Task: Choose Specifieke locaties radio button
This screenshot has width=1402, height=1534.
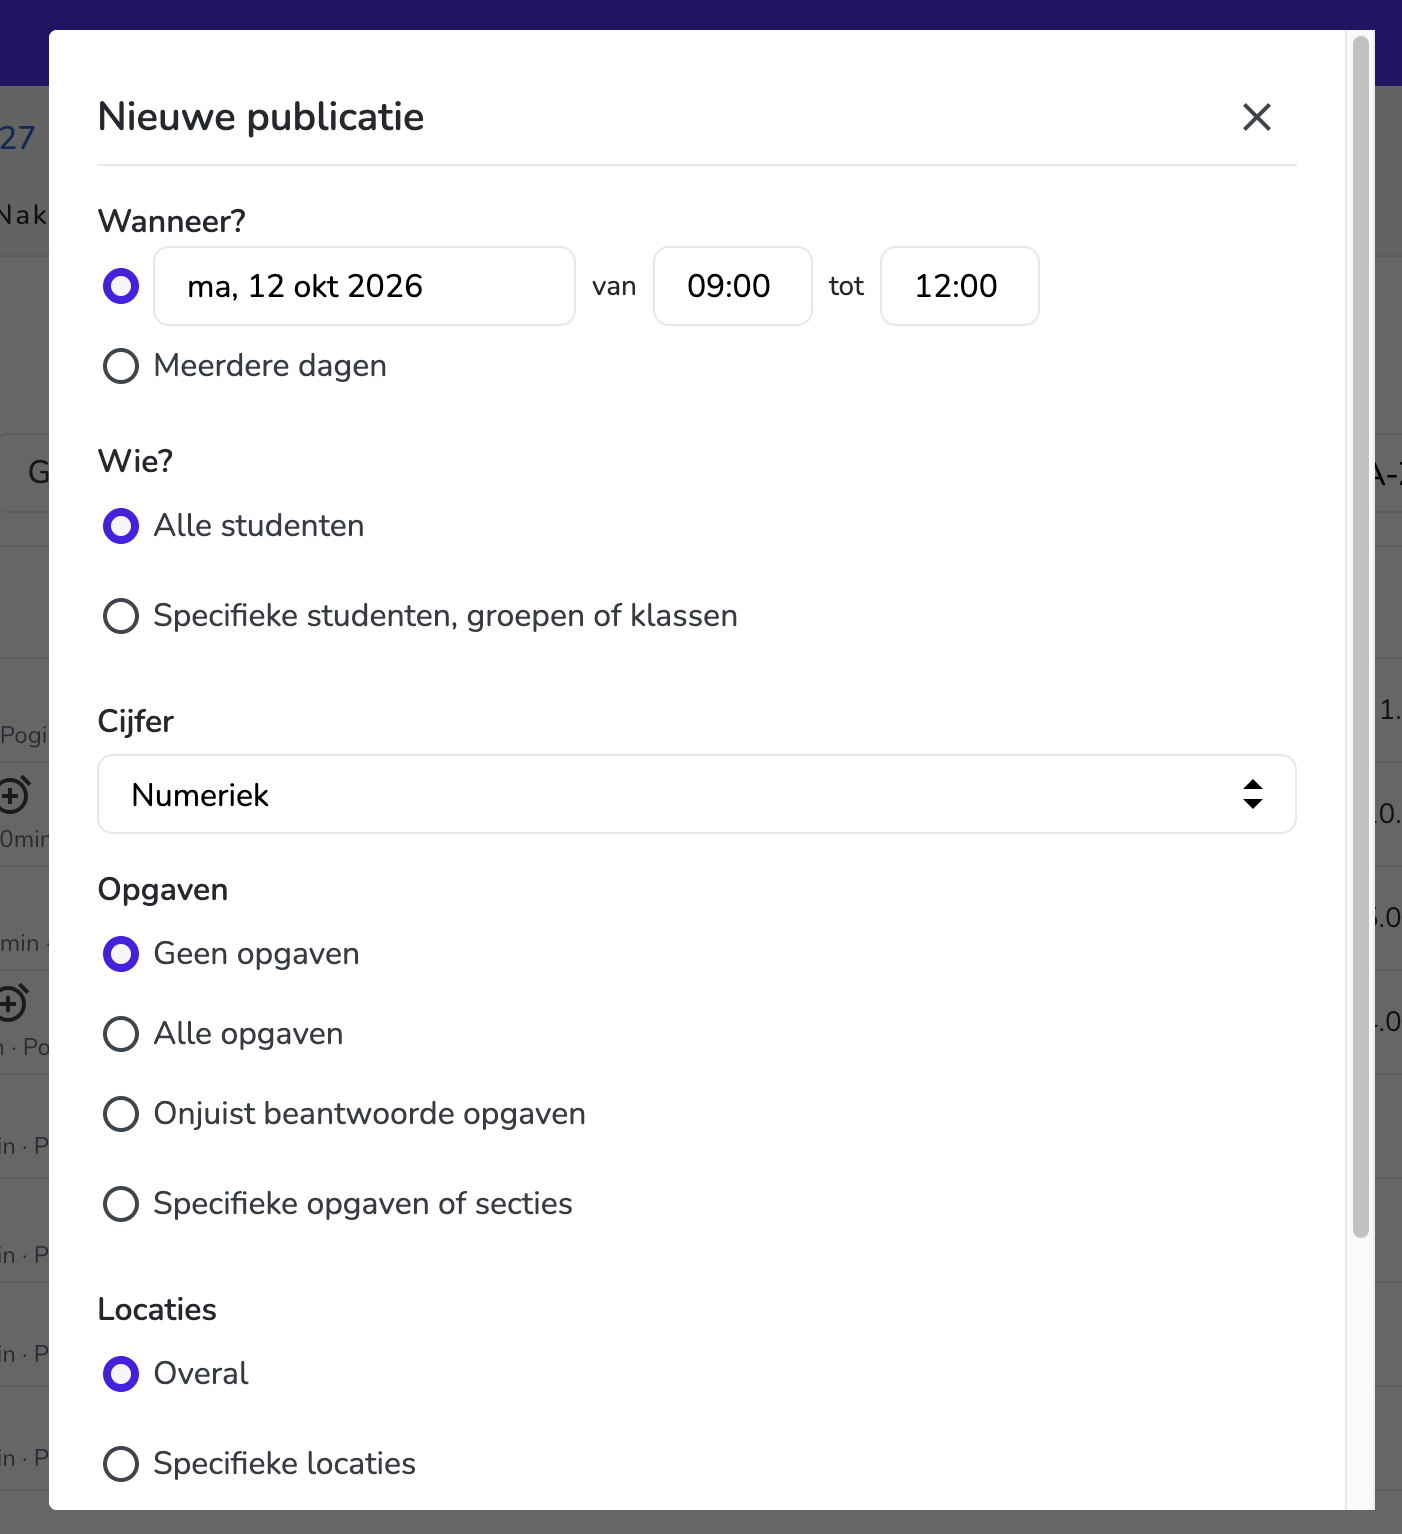Action: tap(121, 1464)
